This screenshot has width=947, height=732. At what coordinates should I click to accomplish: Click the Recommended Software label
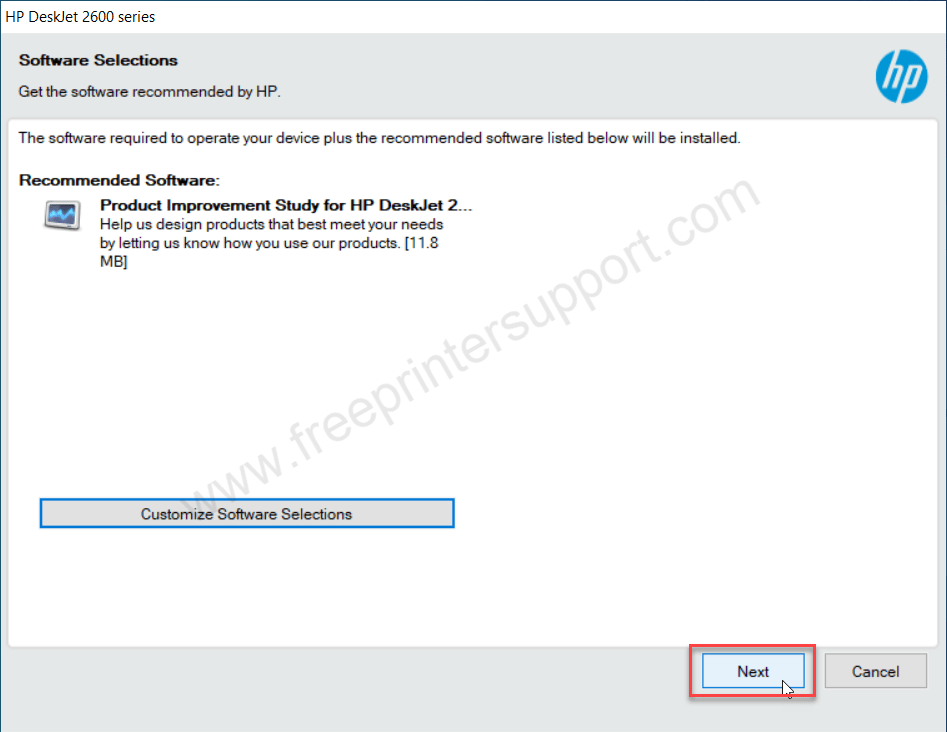(119, 181)
